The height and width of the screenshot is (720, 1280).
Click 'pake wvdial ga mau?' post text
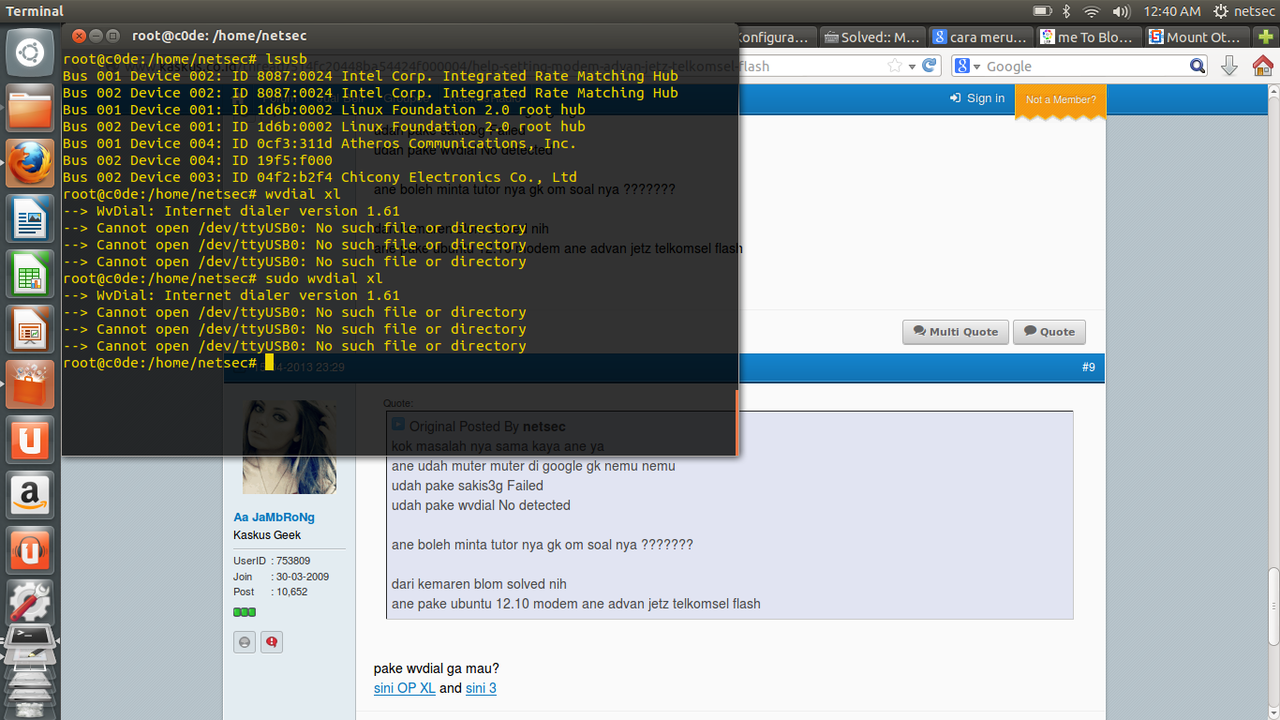point(436,668)
